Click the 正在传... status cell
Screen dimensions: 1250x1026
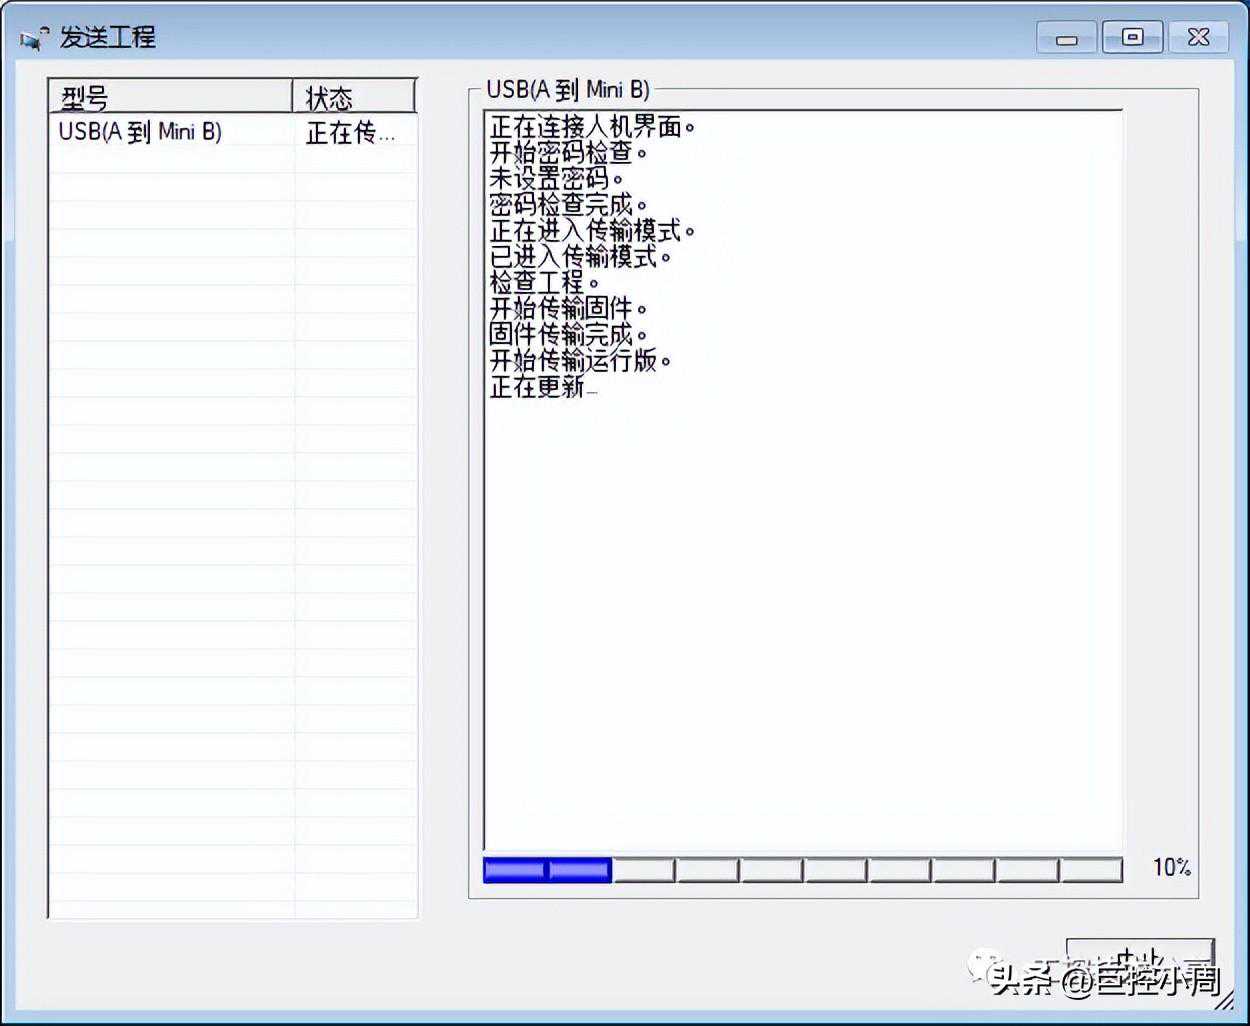coord(350,132)
